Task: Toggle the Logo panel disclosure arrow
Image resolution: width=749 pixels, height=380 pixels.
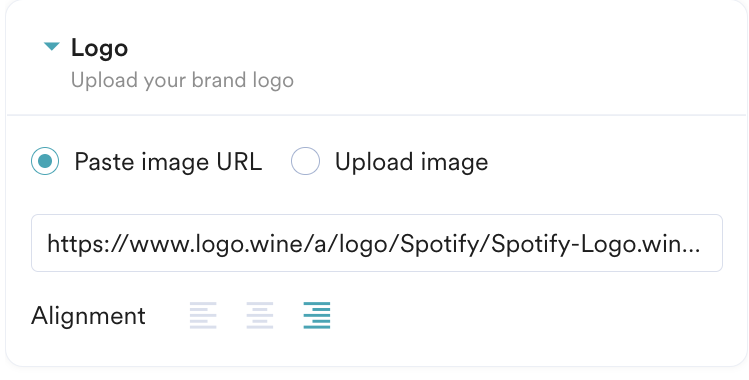Action: tap(52, 46)
